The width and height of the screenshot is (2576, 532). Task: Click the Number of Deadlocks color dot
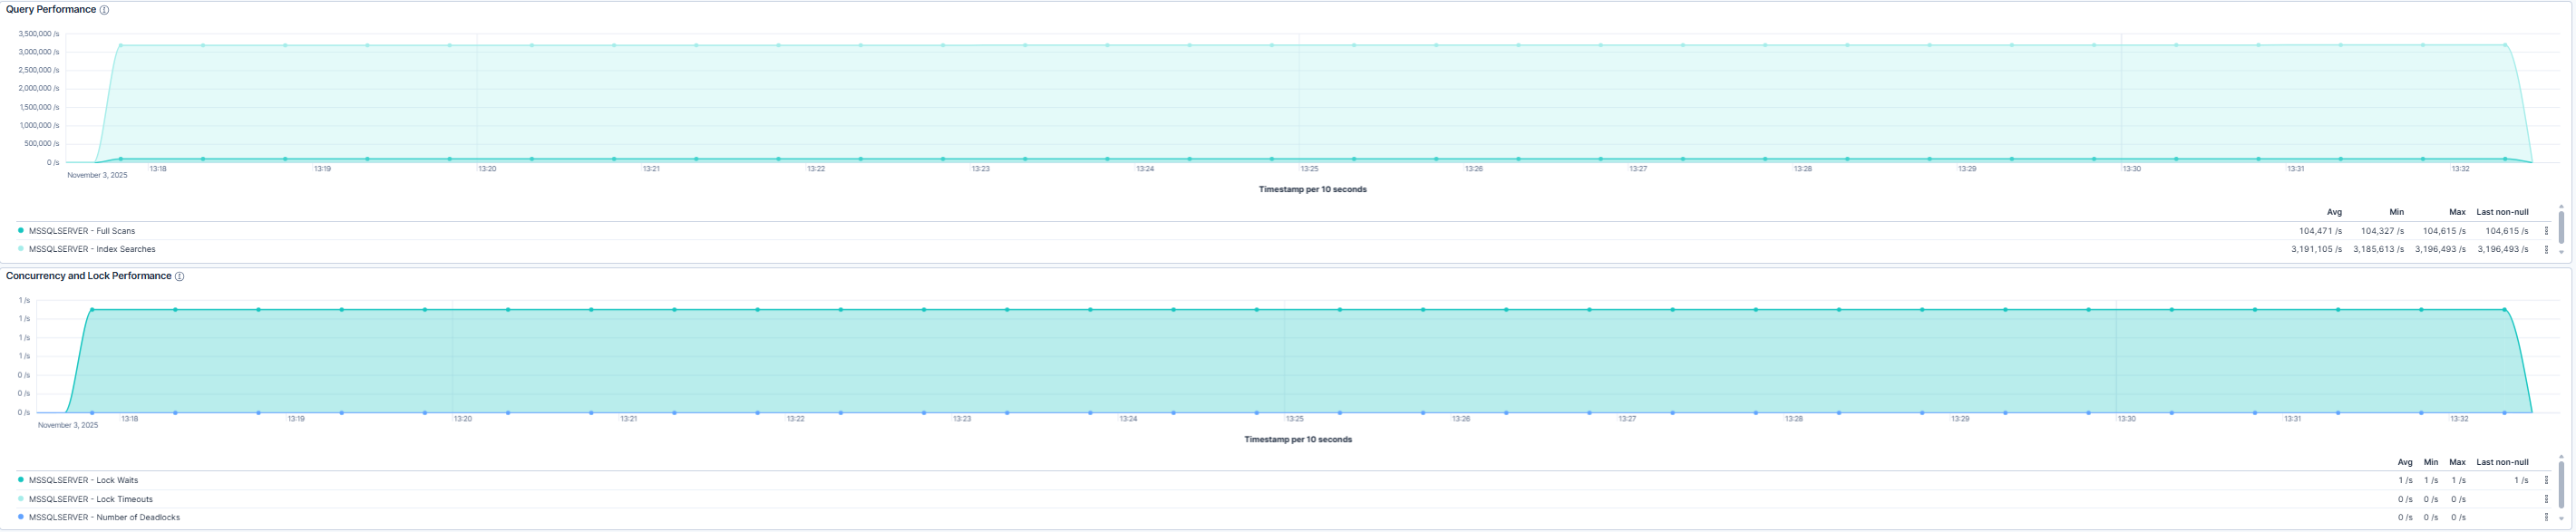point(21,517)
